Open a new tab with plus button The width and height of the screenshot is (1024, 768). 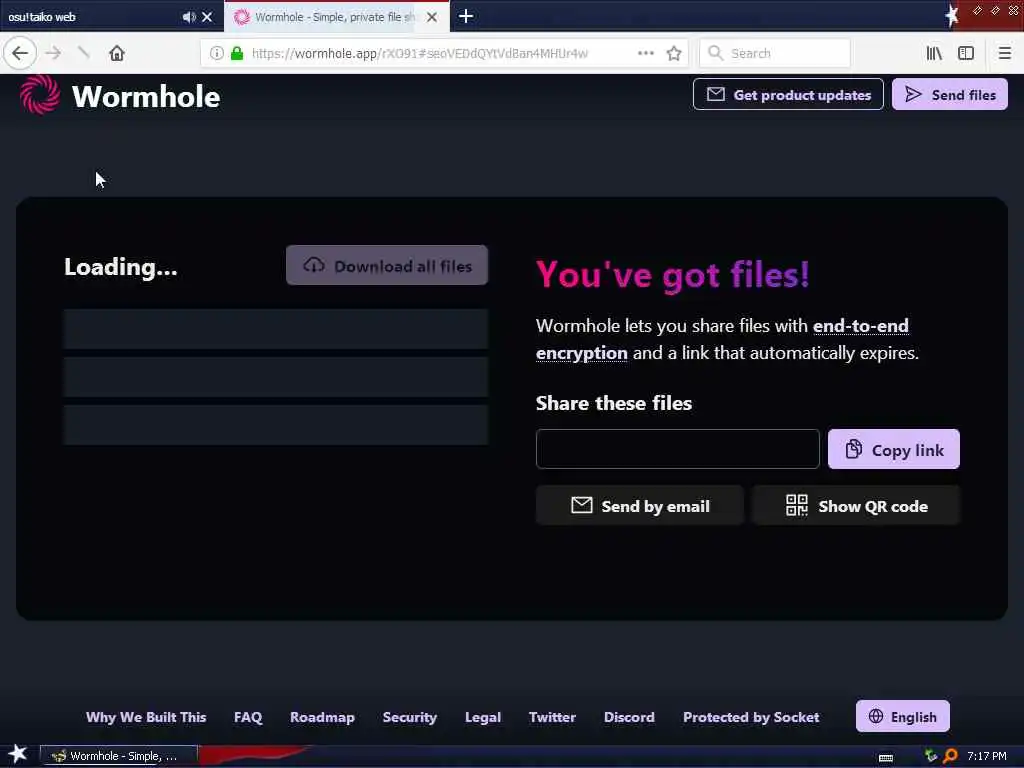coord(466,16)
